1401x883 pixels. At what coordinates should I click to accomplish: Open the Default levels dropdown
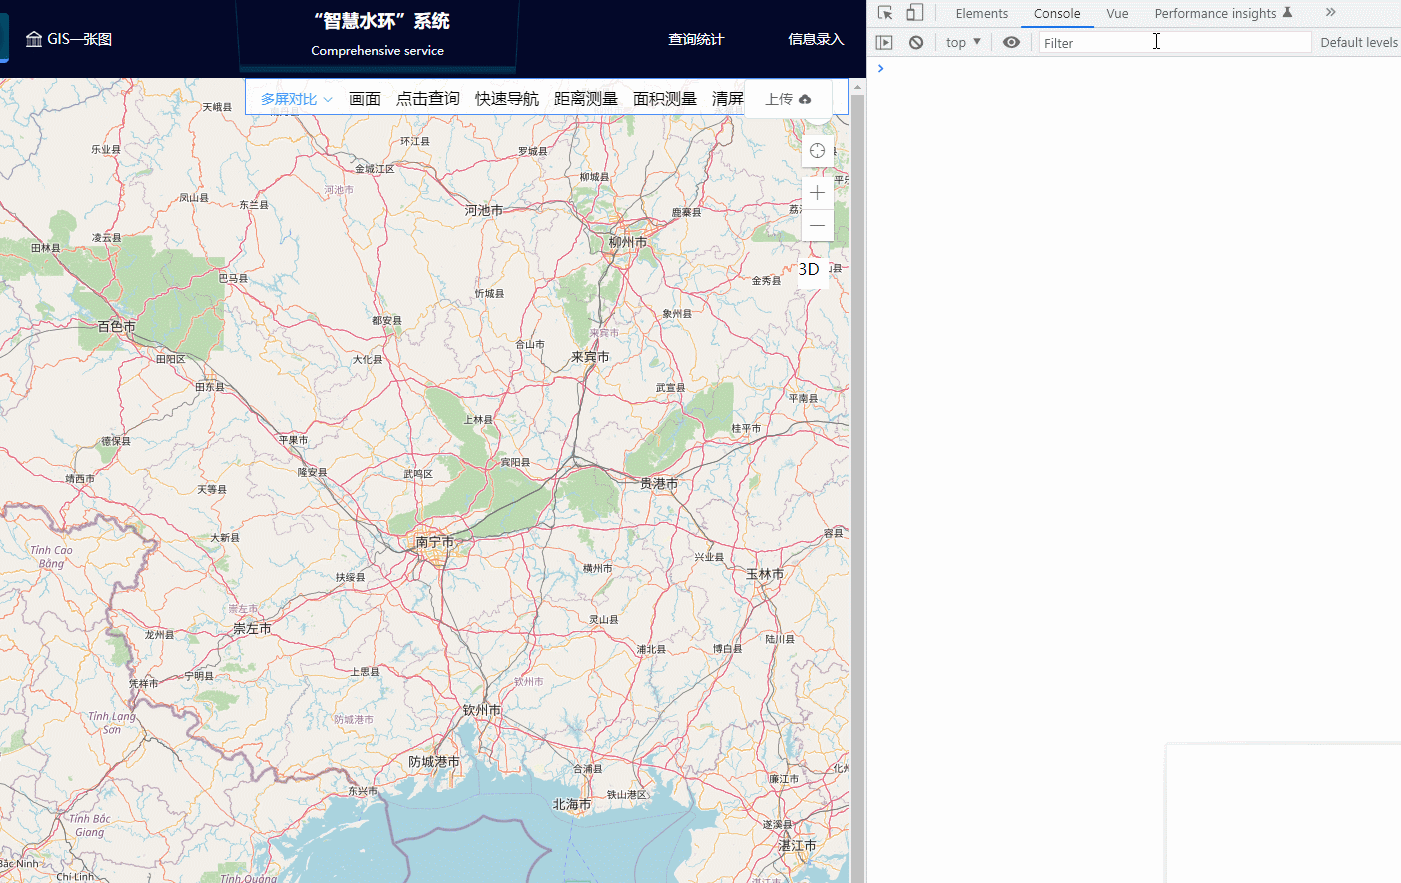(1358, 42)
